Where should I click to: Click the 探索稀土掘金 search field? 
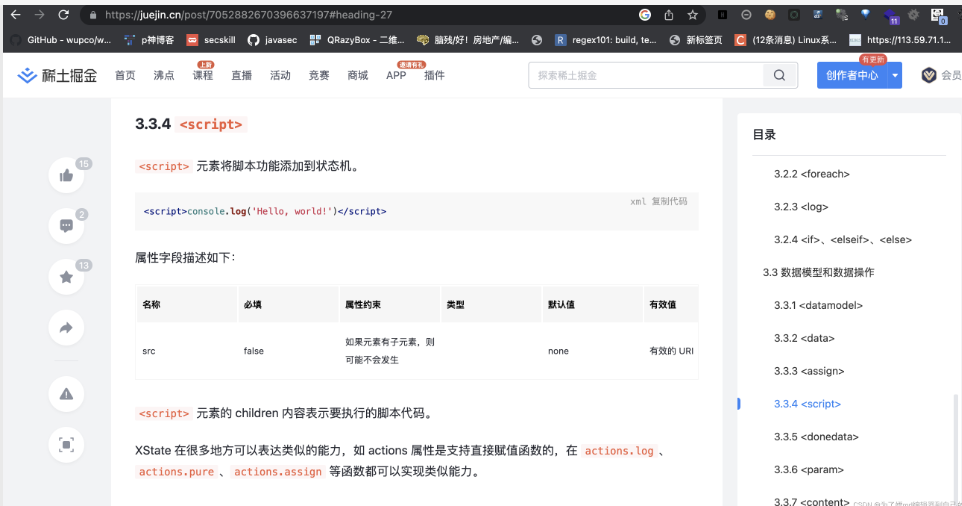646,75
